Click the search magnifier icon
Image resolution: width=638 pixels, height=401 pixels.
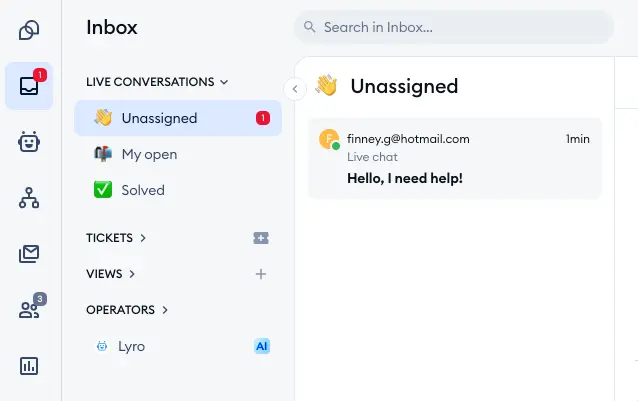coord(310,27)
